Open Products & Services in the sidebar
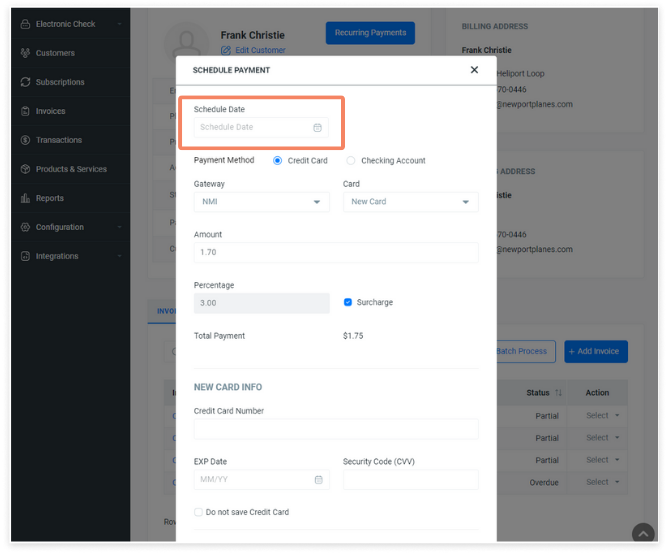Viewport: 668px width, 553px height. tap(71, 169)
